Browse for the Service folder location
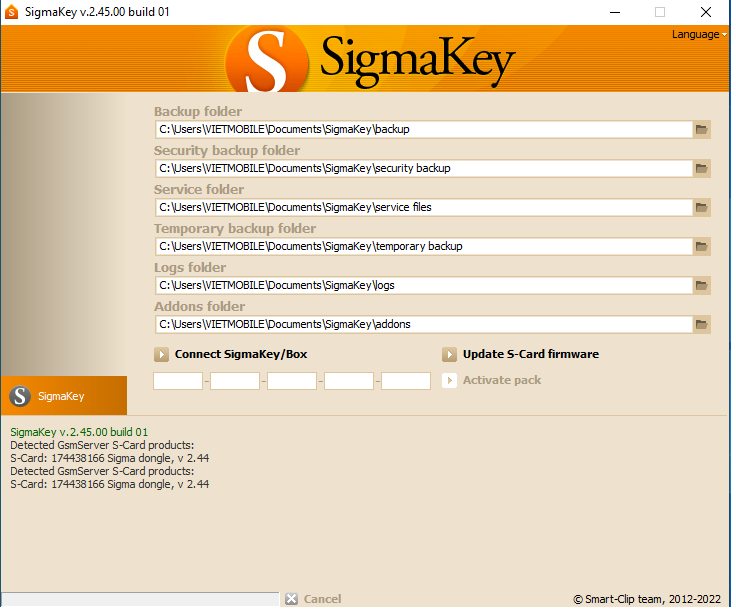Viewport: 736px width, 612px height. (x=701, y=207)
